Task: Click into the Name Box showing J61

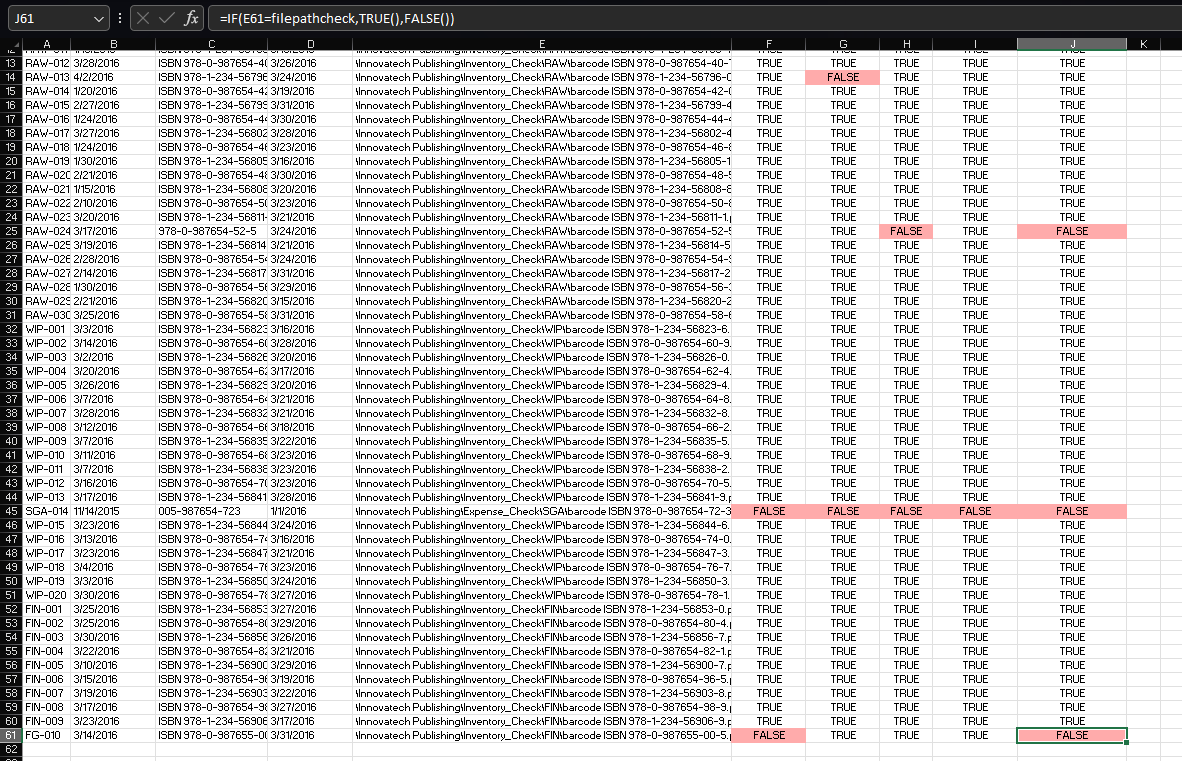Action: click(48, 19)
